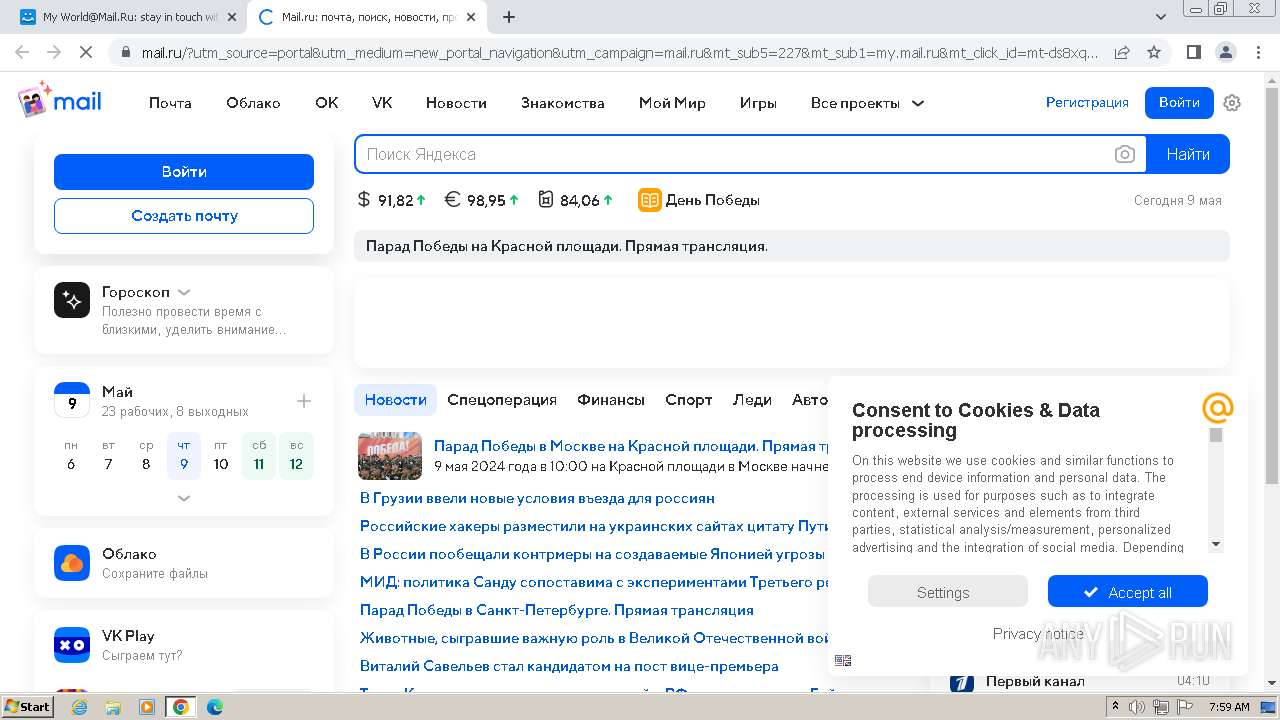Click the euro exchange rate 98,95
The image size is (1280, 720).
point(482,200)
